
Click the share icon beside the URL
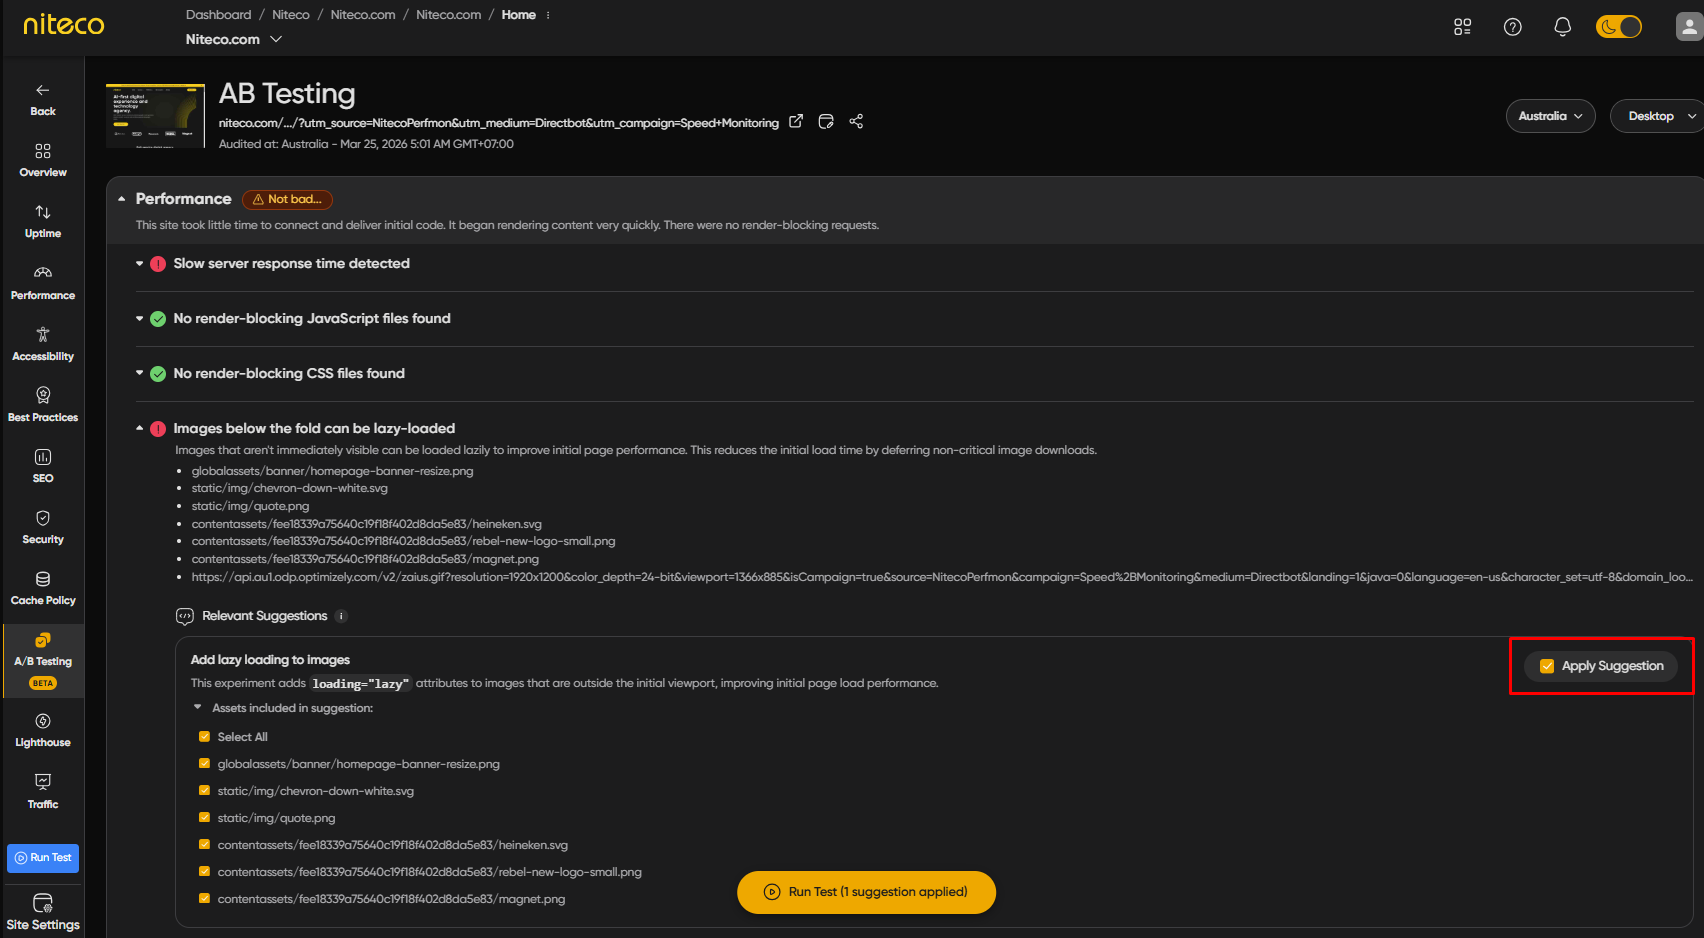point(856,121)
